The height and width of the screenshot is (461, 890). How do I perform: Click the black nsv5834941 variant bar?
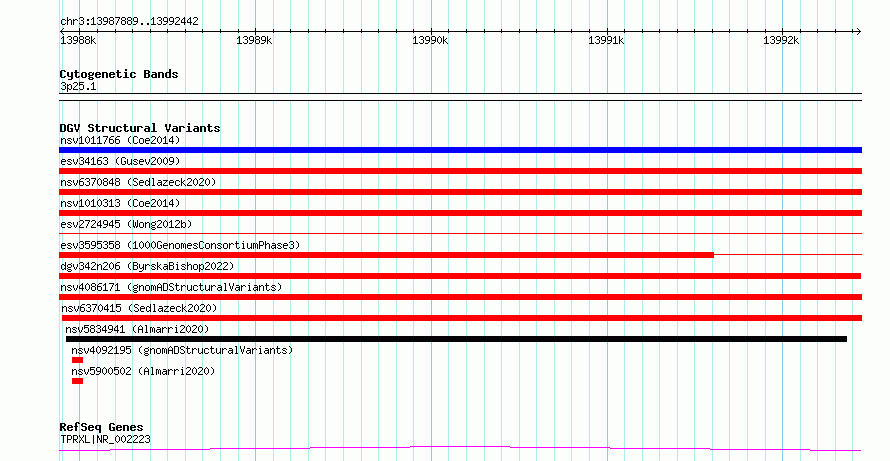[x=456, y=339]
